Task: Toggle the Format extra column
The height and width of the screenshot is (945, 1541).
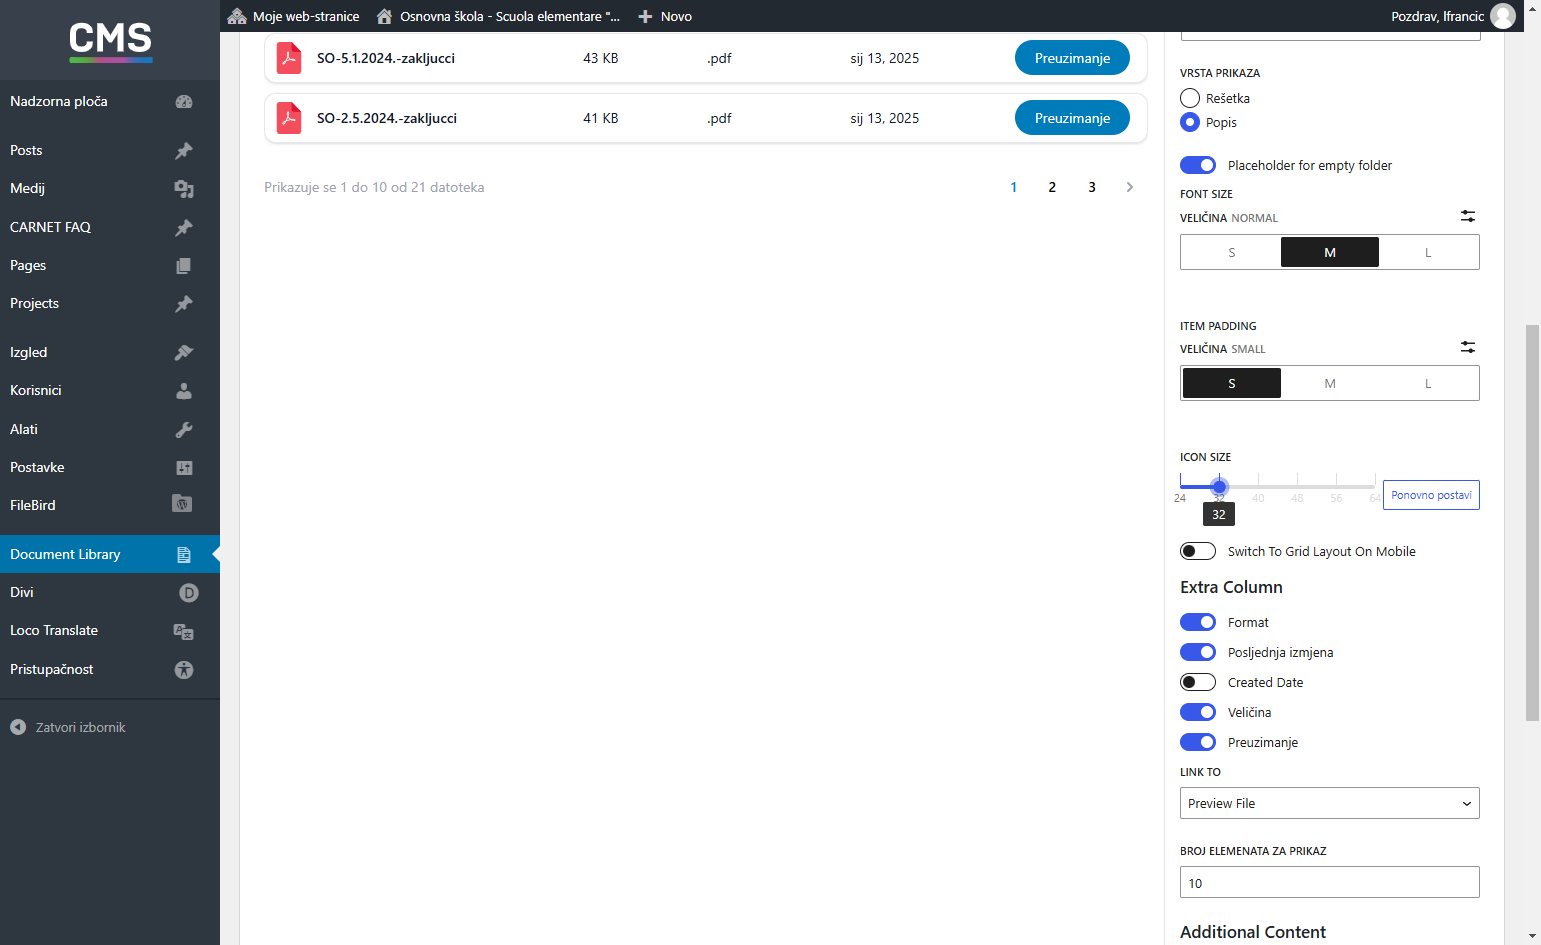Action: tap(1198, 622)
